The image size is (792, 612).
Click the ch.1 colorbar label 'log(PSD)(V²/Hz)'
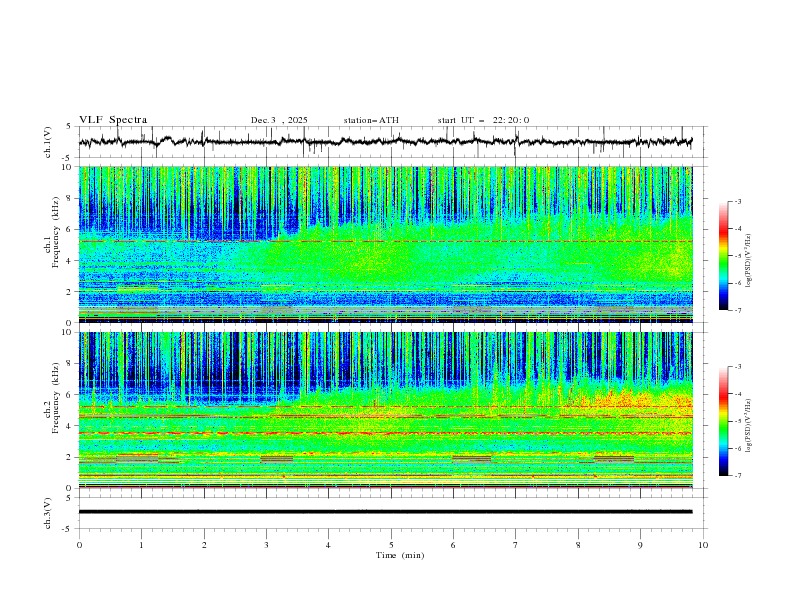tap(748, 261)
